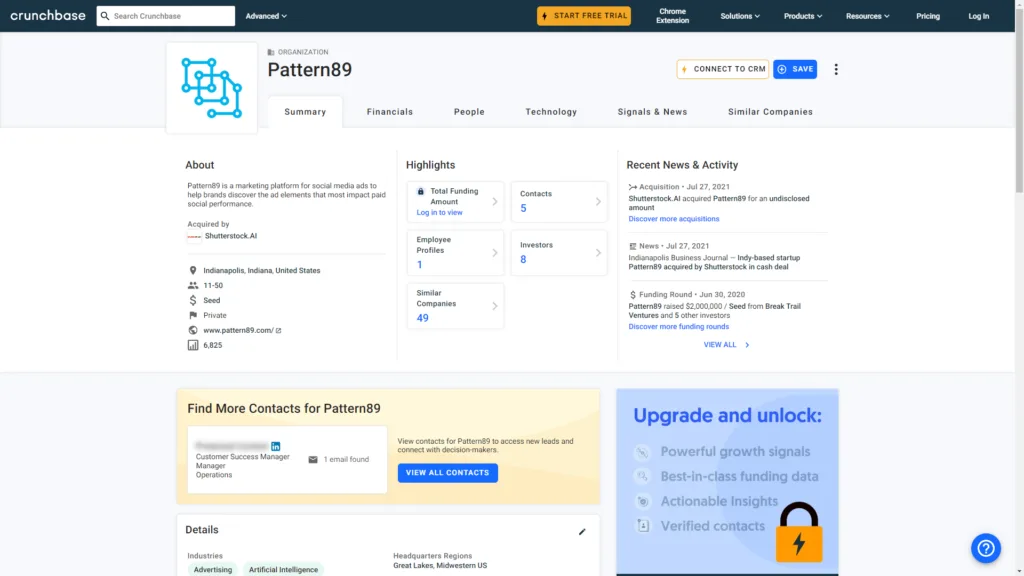Click the pencil edit icon in Details
Screen dimensions: 1024x576
(582, 532)
